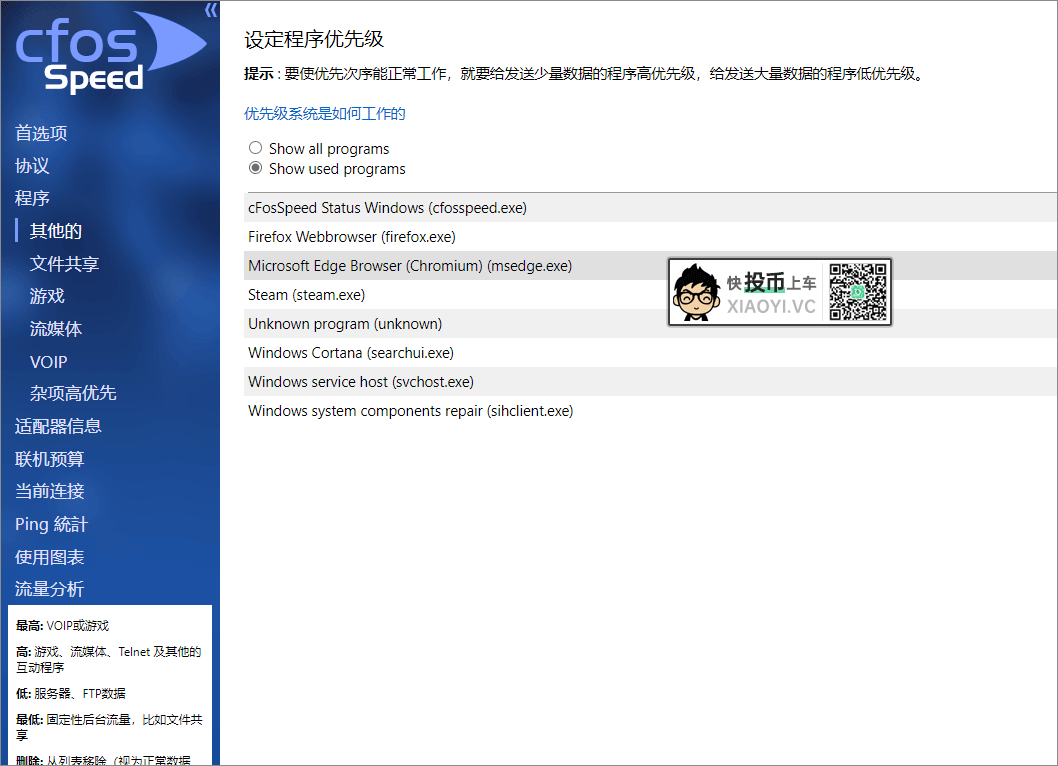Select the Steam (steam.exe) row
1058x766 pixels.
pos(650,295)
